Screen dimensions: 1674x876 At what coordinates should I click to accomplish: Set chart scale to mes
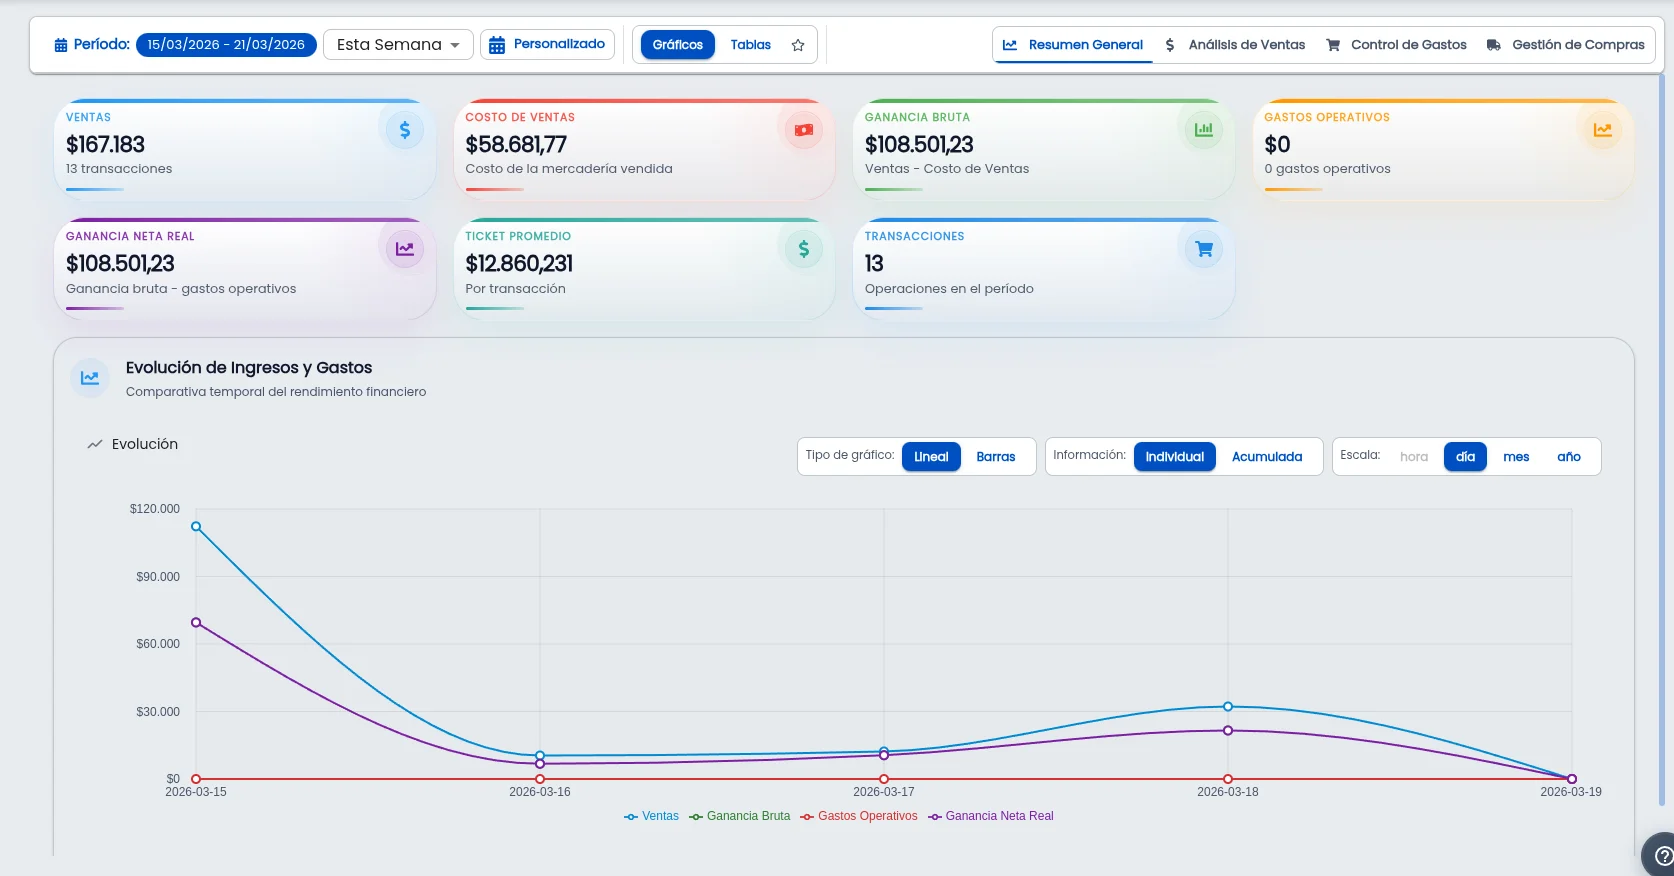pos(1515,457)
